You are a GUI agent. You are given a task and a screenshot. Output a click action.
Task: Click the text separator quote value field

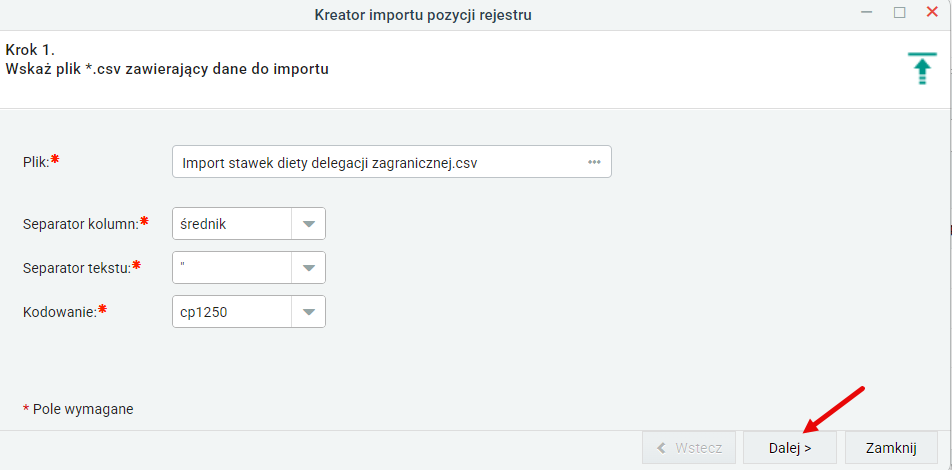click(x=232, y=267)
